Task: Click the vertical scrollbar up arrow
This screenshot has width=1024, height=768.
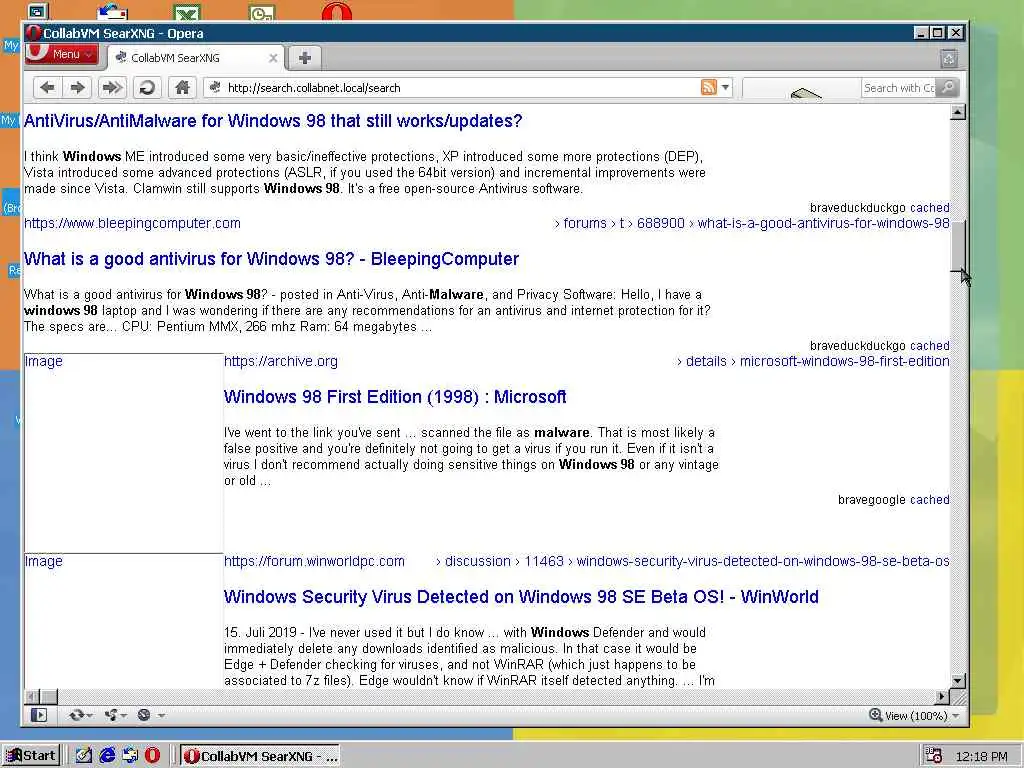Action: coord(957,112)
